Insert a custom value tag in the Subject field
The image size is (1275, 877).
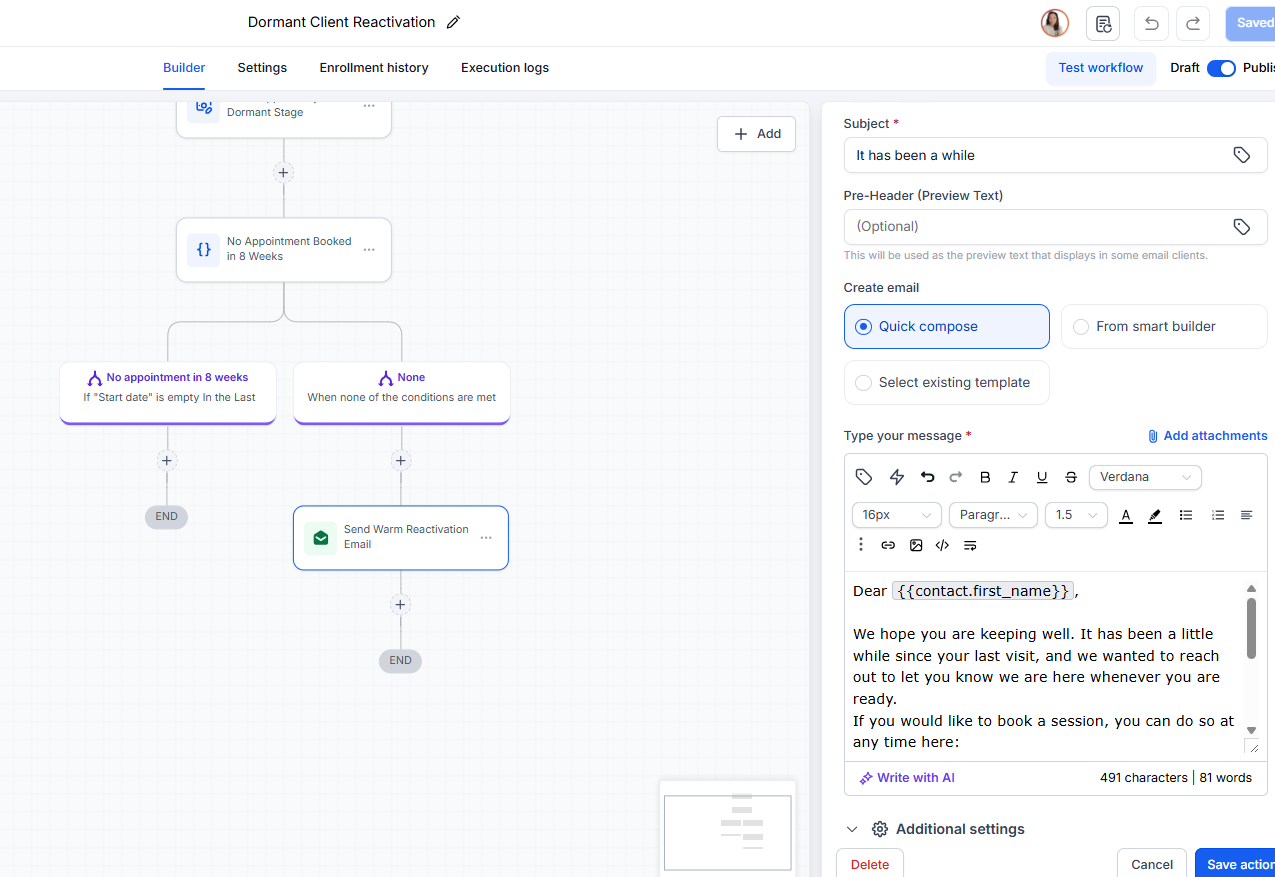[1241, 155]
